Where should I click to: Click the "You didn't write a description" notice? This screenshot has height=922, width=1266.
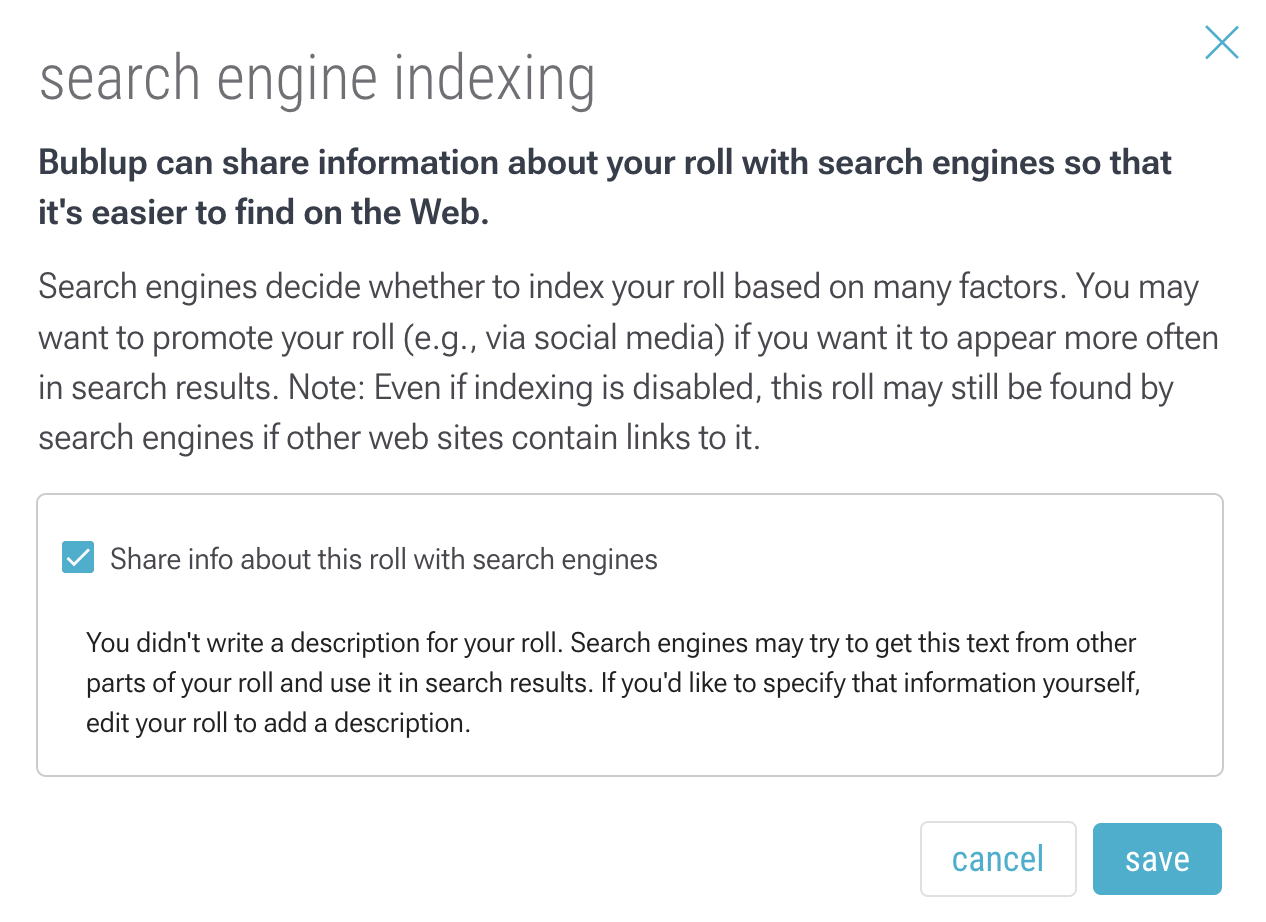pos(611,642)
